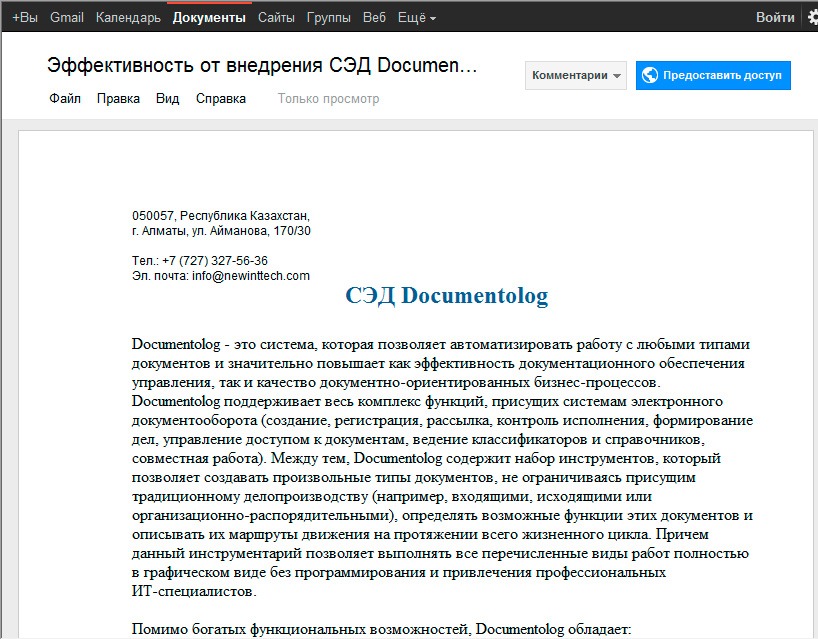Click Предоставить доступ button
Viewport: 818px width, 639px height.
(713, 75)
